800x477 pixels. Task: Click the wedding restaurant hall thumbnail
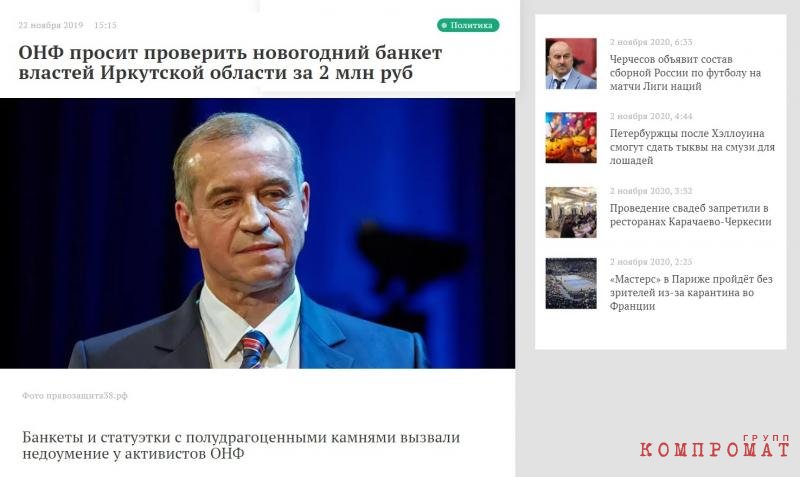[570, 212]
